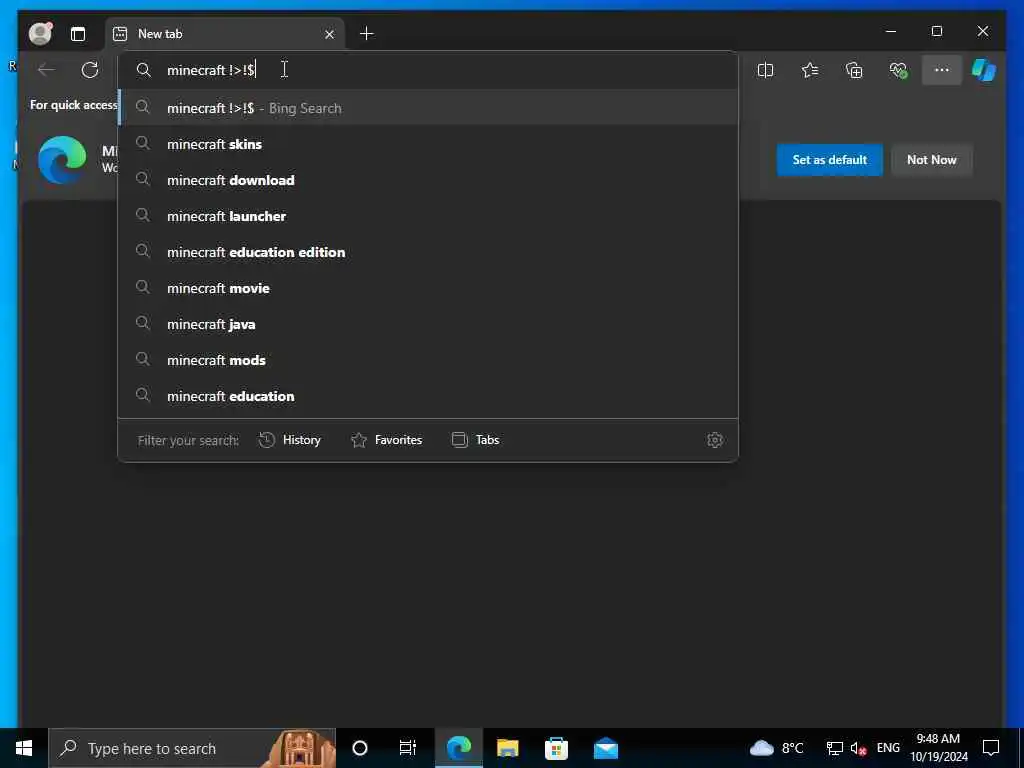This screenshot has height=768, width=1024.
Task: Choose 'minecraft education edition' suggestion
Action: (428, 251)
